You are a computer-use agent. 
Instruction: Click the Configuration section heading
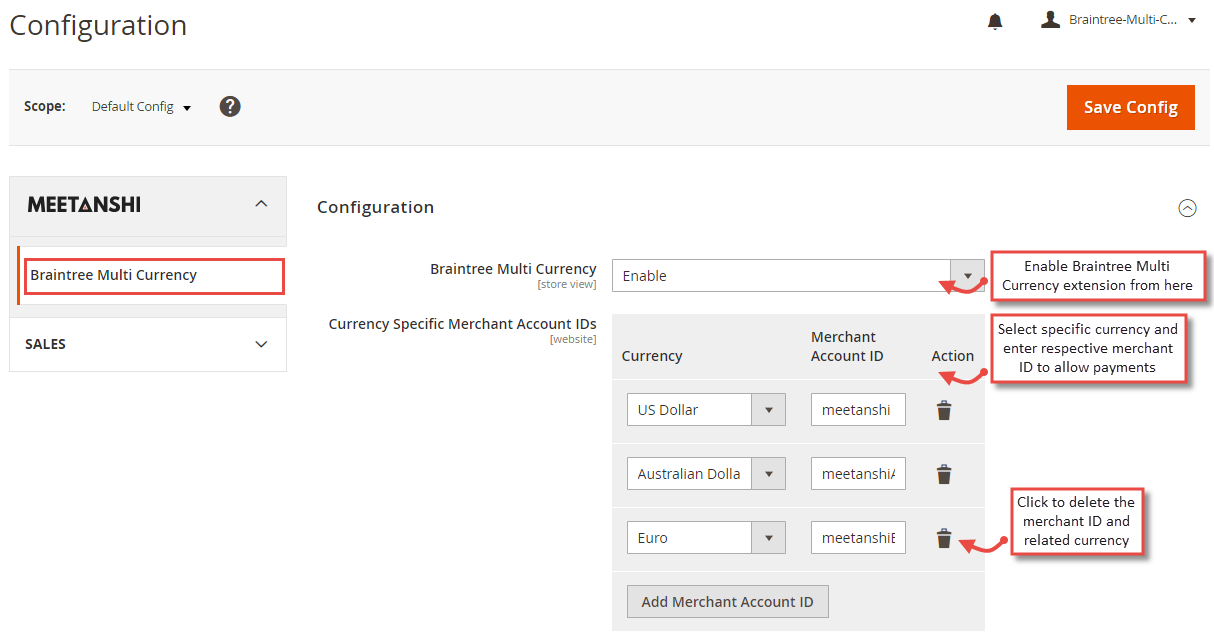click(375, 207)
